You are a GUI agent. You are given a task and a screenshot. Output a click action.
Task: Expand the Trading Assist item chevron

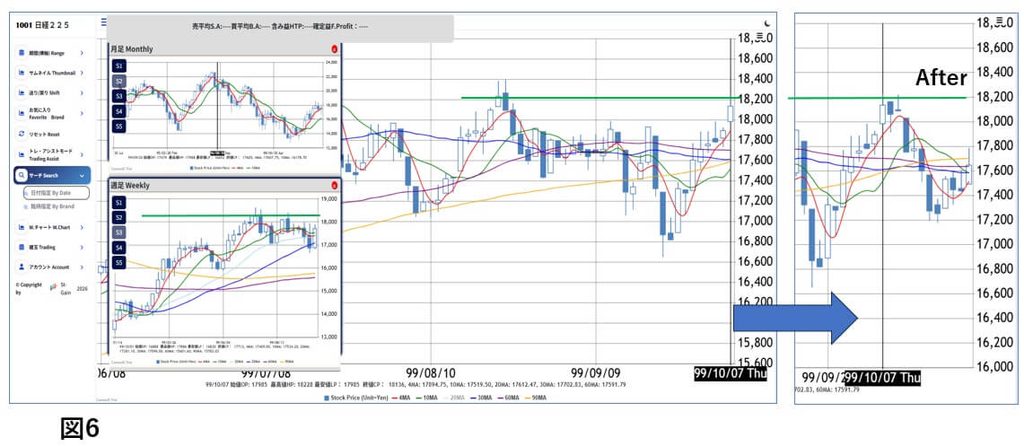pos(82,155)
